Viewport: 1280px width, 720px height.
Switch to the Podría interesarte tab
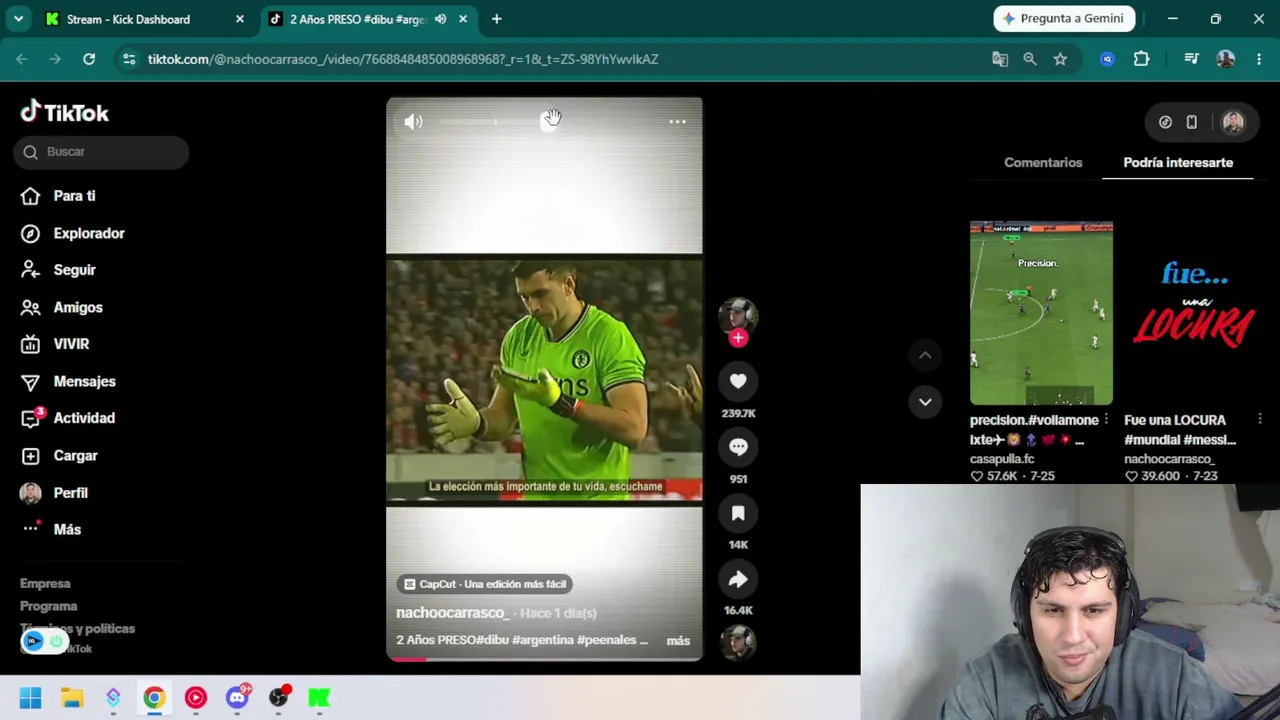(x=1178, y=162)
